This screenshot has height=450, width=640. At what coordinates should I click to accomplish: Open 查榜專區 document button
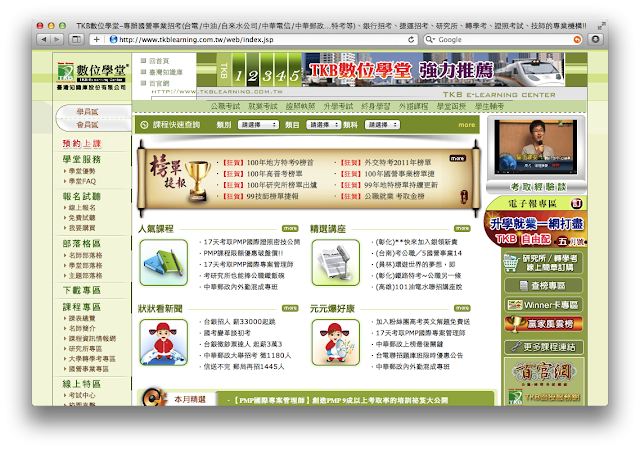coord(544,285)
